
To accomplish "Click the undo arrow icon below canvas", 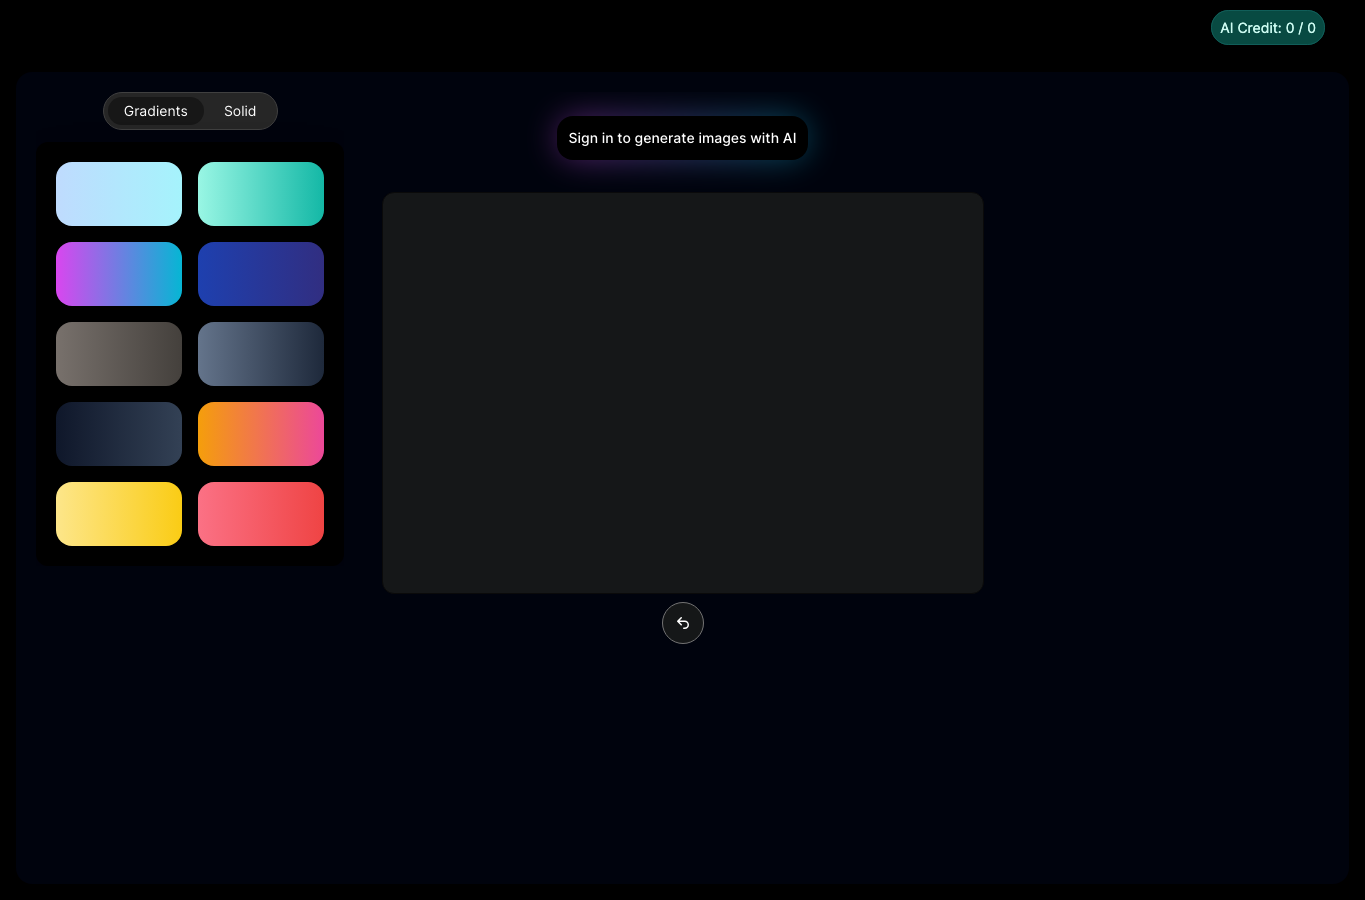I will [683, 623].
